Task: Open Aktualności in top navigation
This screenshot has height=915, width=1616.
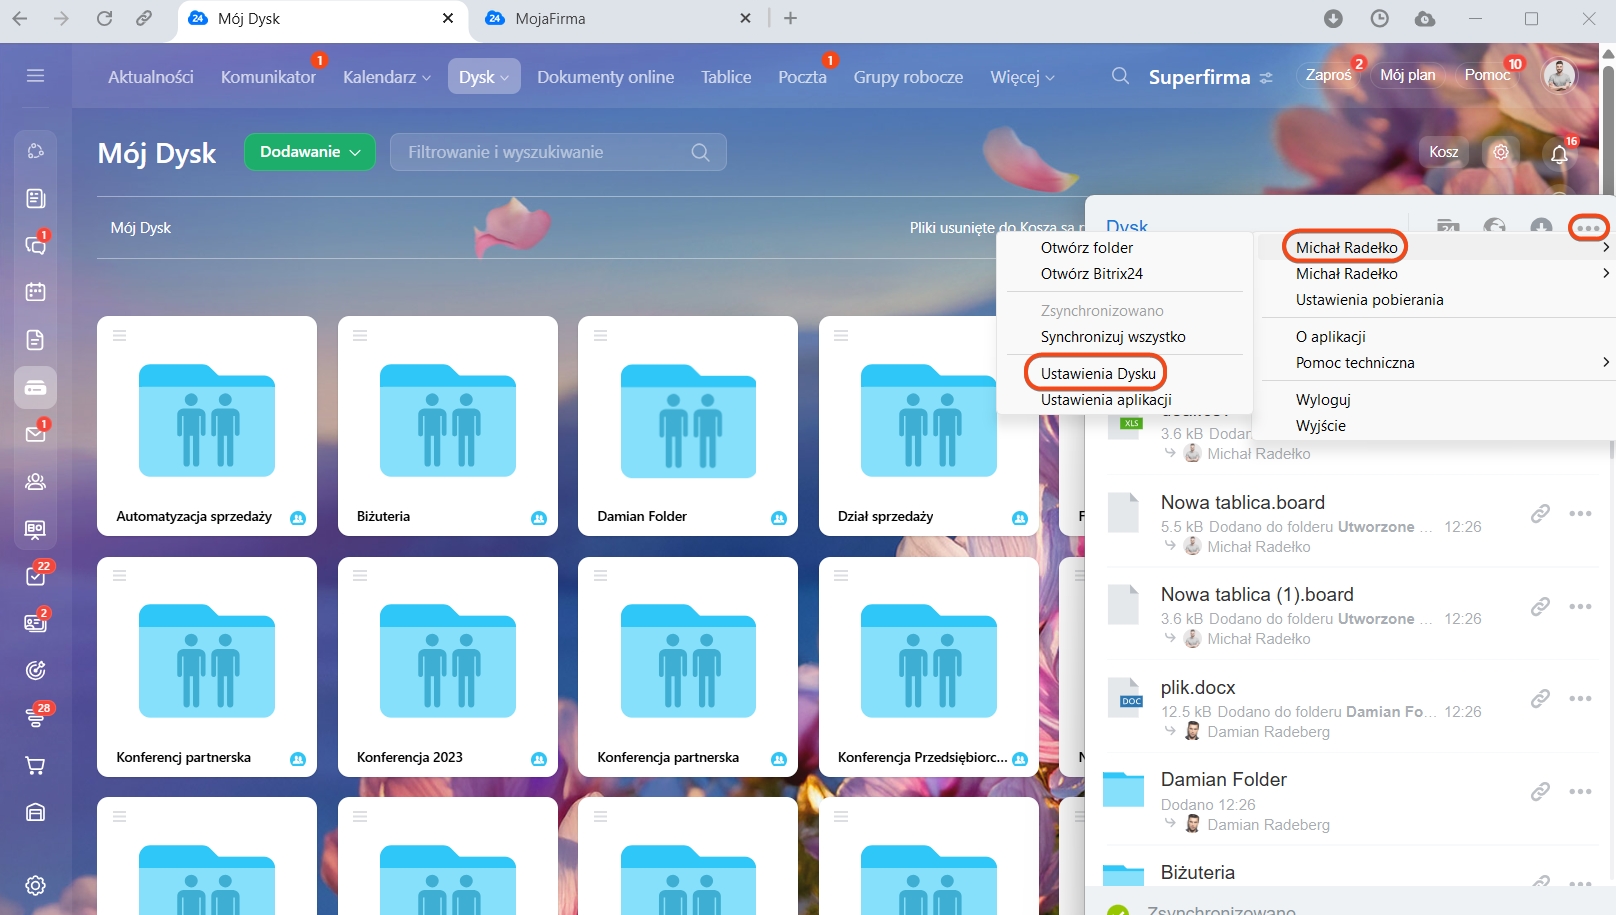Action: 151,77
